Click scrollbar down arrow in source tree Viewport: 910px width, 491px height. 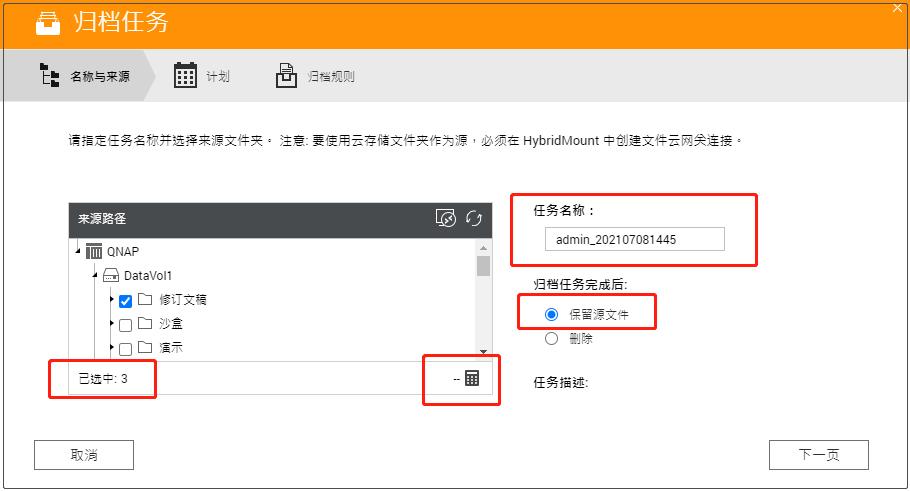point(483,352)
